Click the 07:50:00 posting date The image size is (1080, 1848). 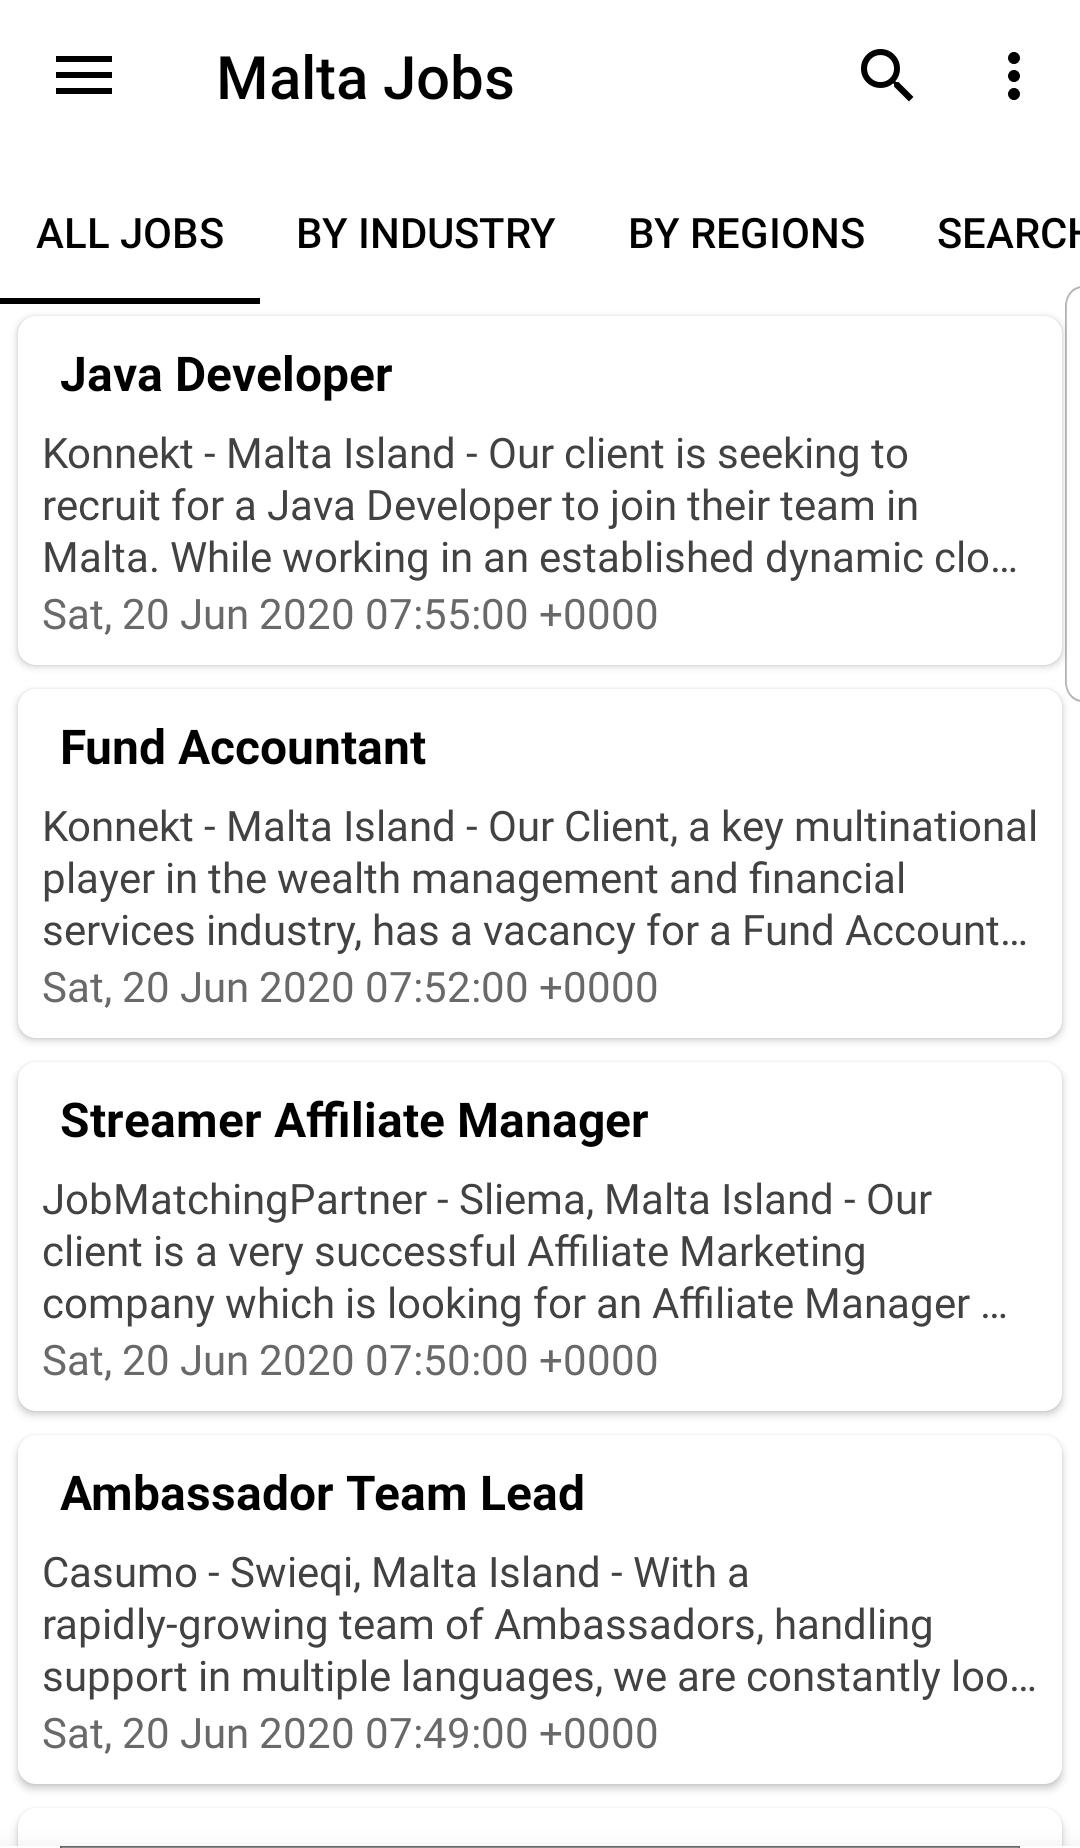pyautogui.click(x=350, y=1361)
